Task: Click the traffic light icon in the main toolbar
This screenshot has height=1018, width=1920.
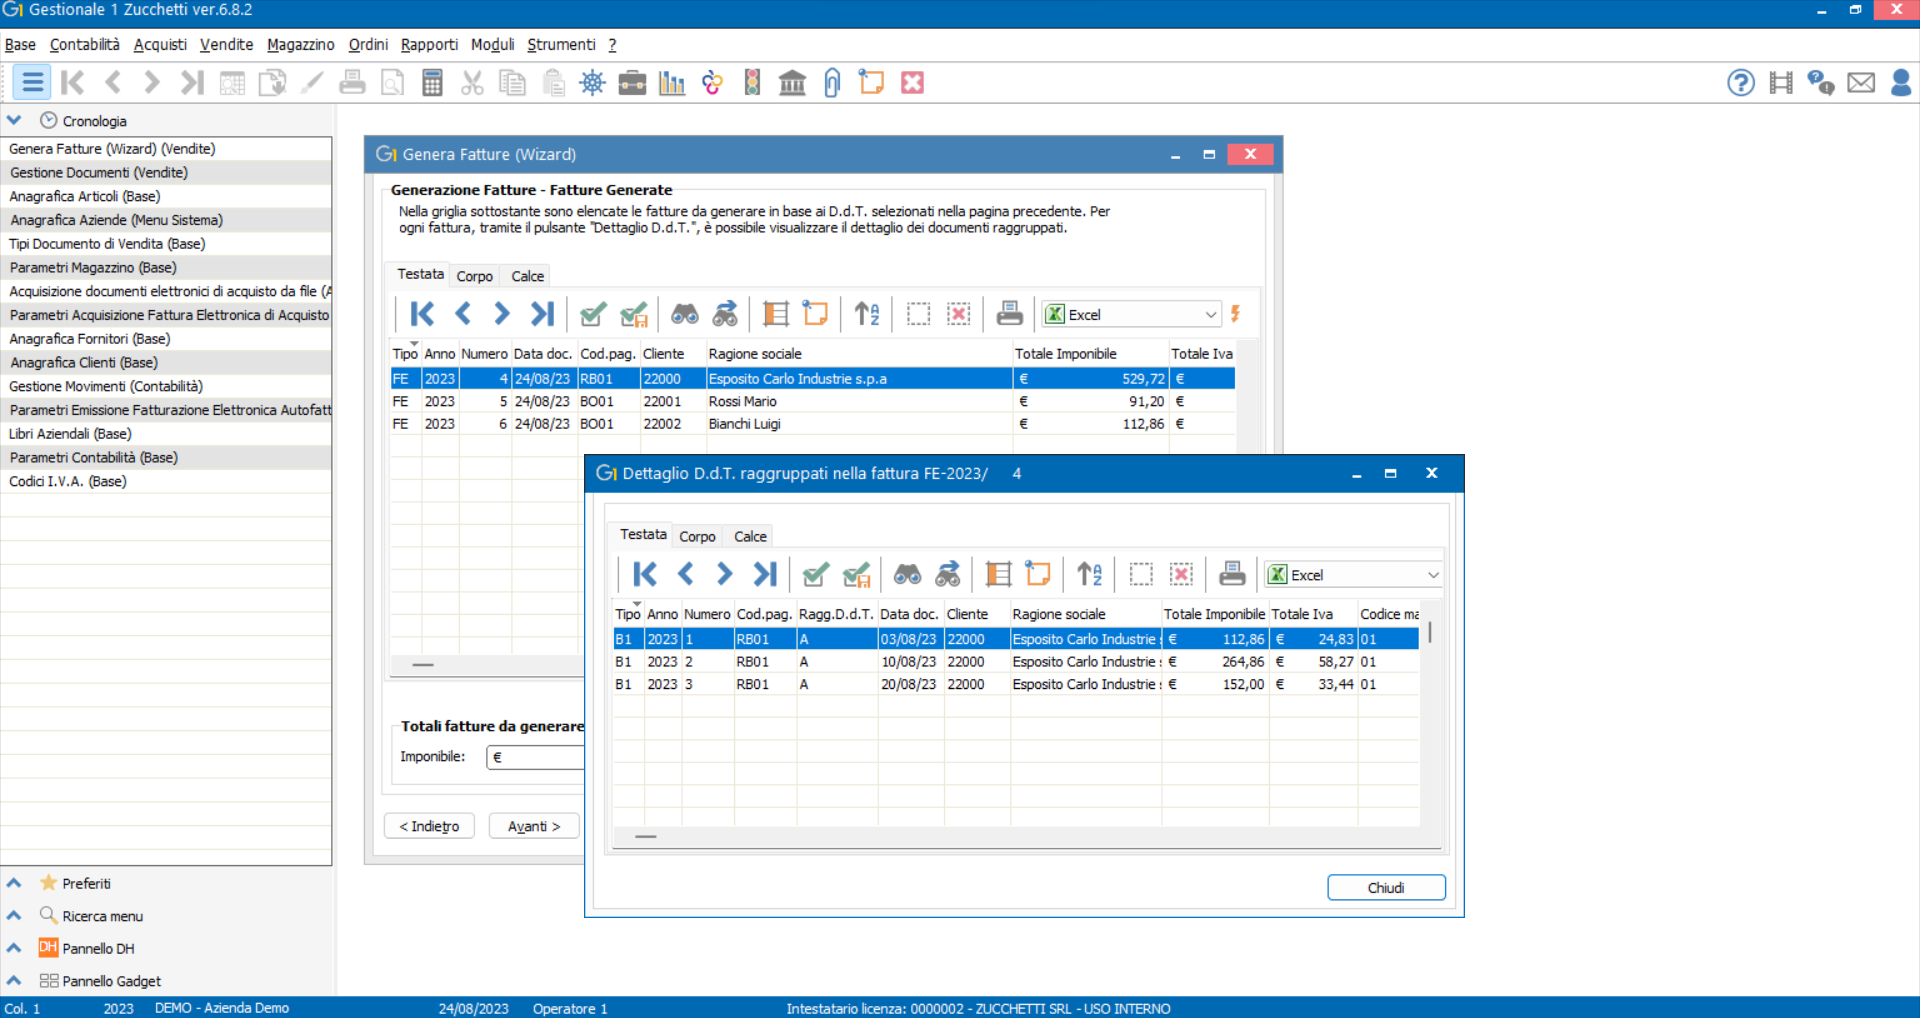Action: (x=752, y=82)
